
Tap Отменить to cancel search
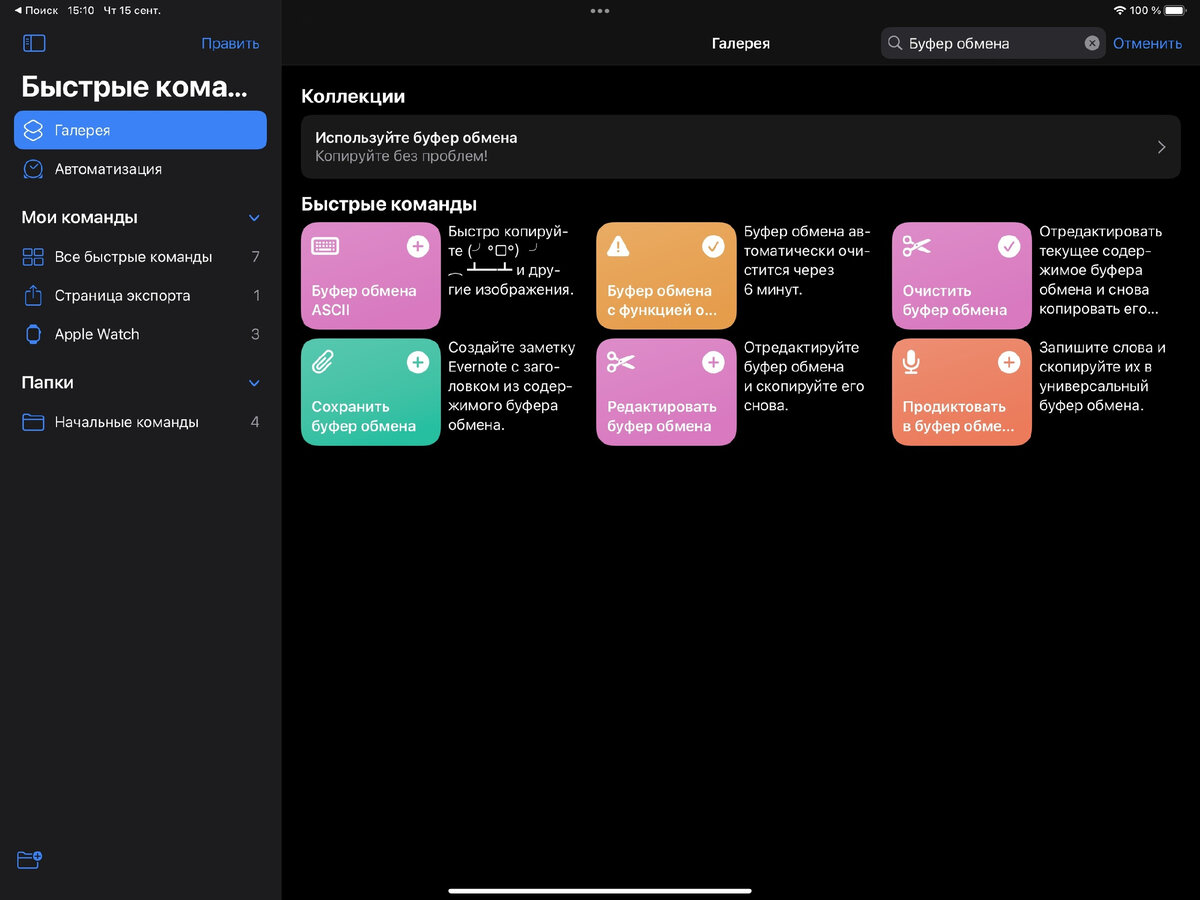coord(1147,43)
